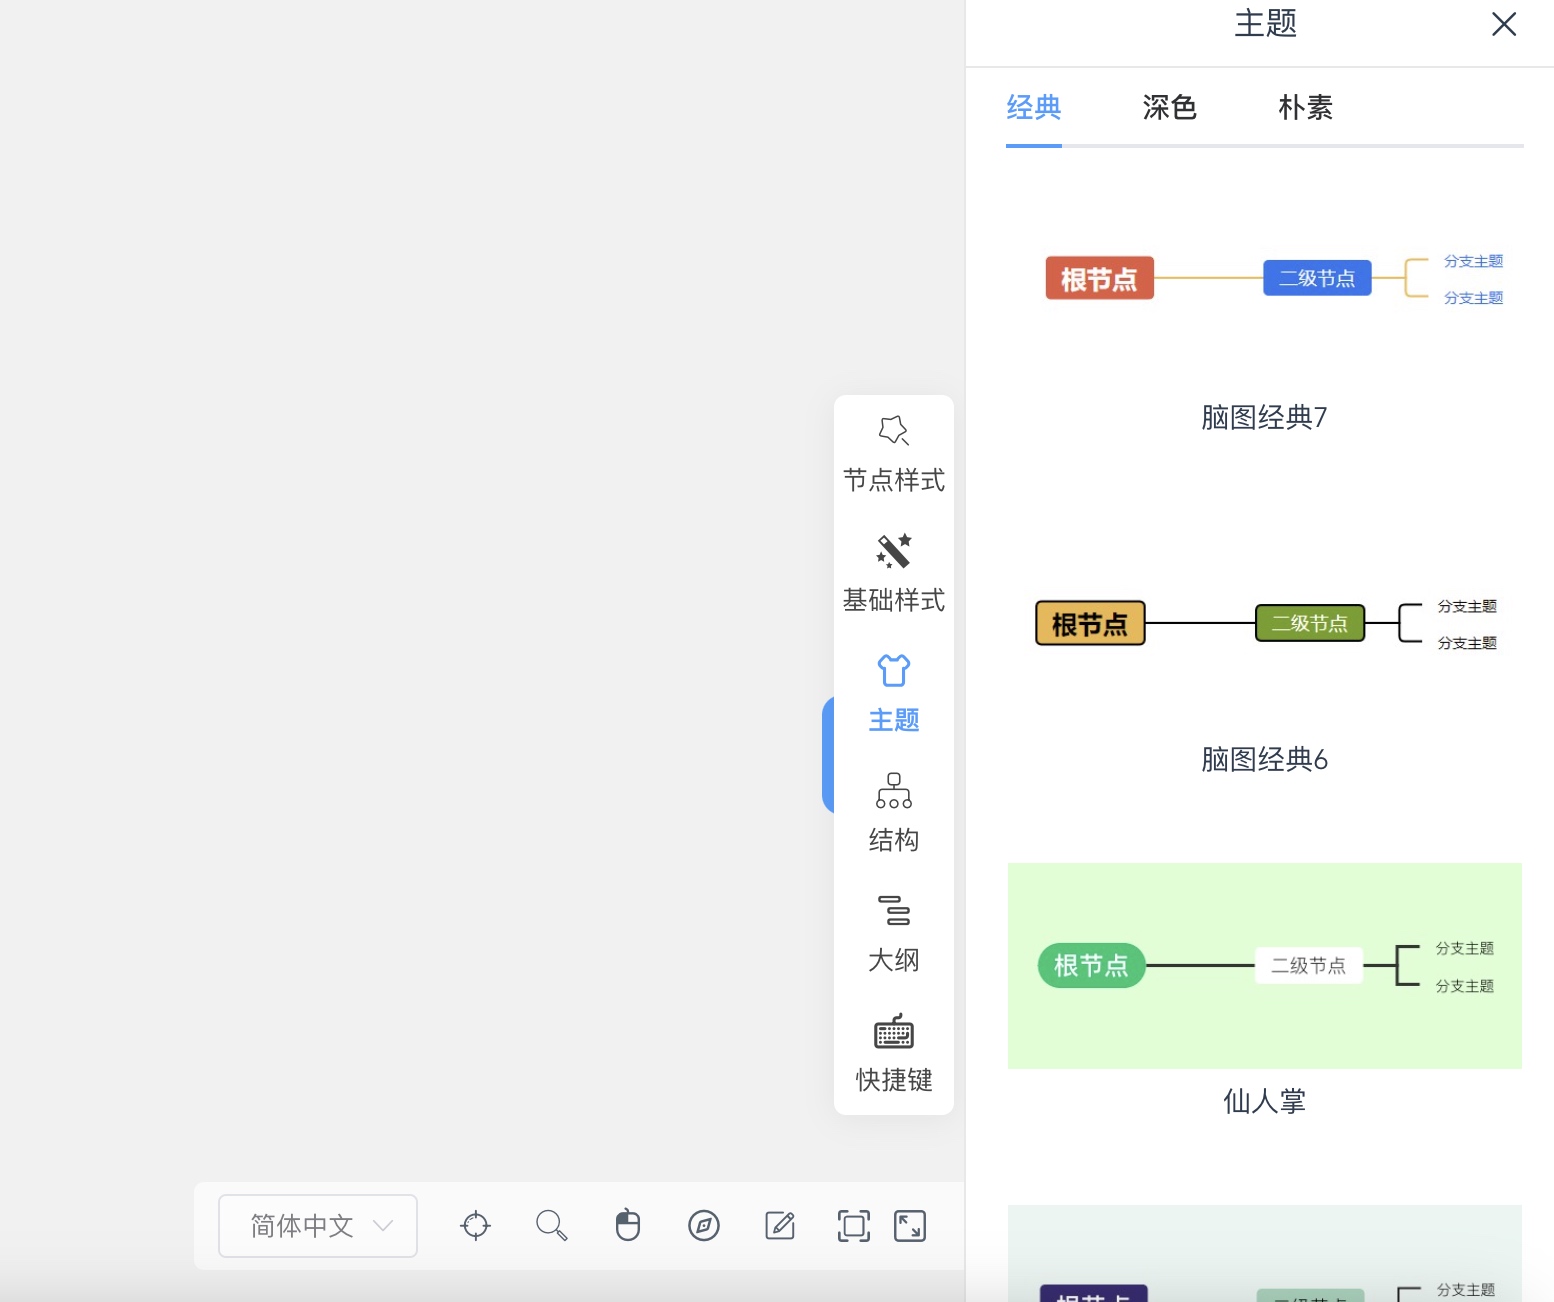The height and width of the screenshot is (1302, 1554).
Task: Open the 简体中文 language dropdown
Action: pos(318,1225)
